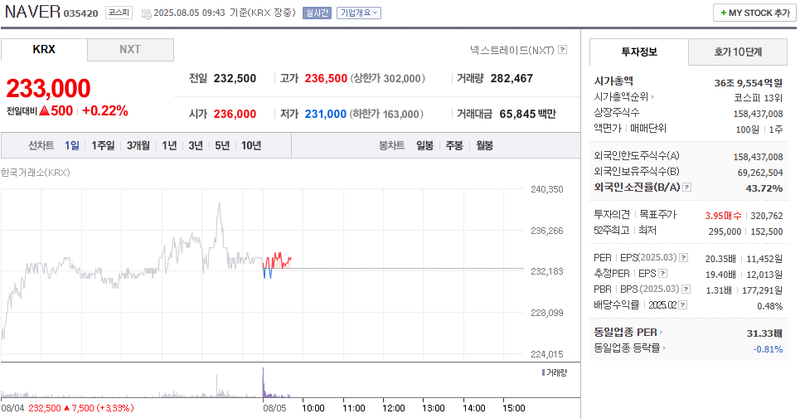Click help icon next to 외국인소진율(B/A)

pos(687,187)
